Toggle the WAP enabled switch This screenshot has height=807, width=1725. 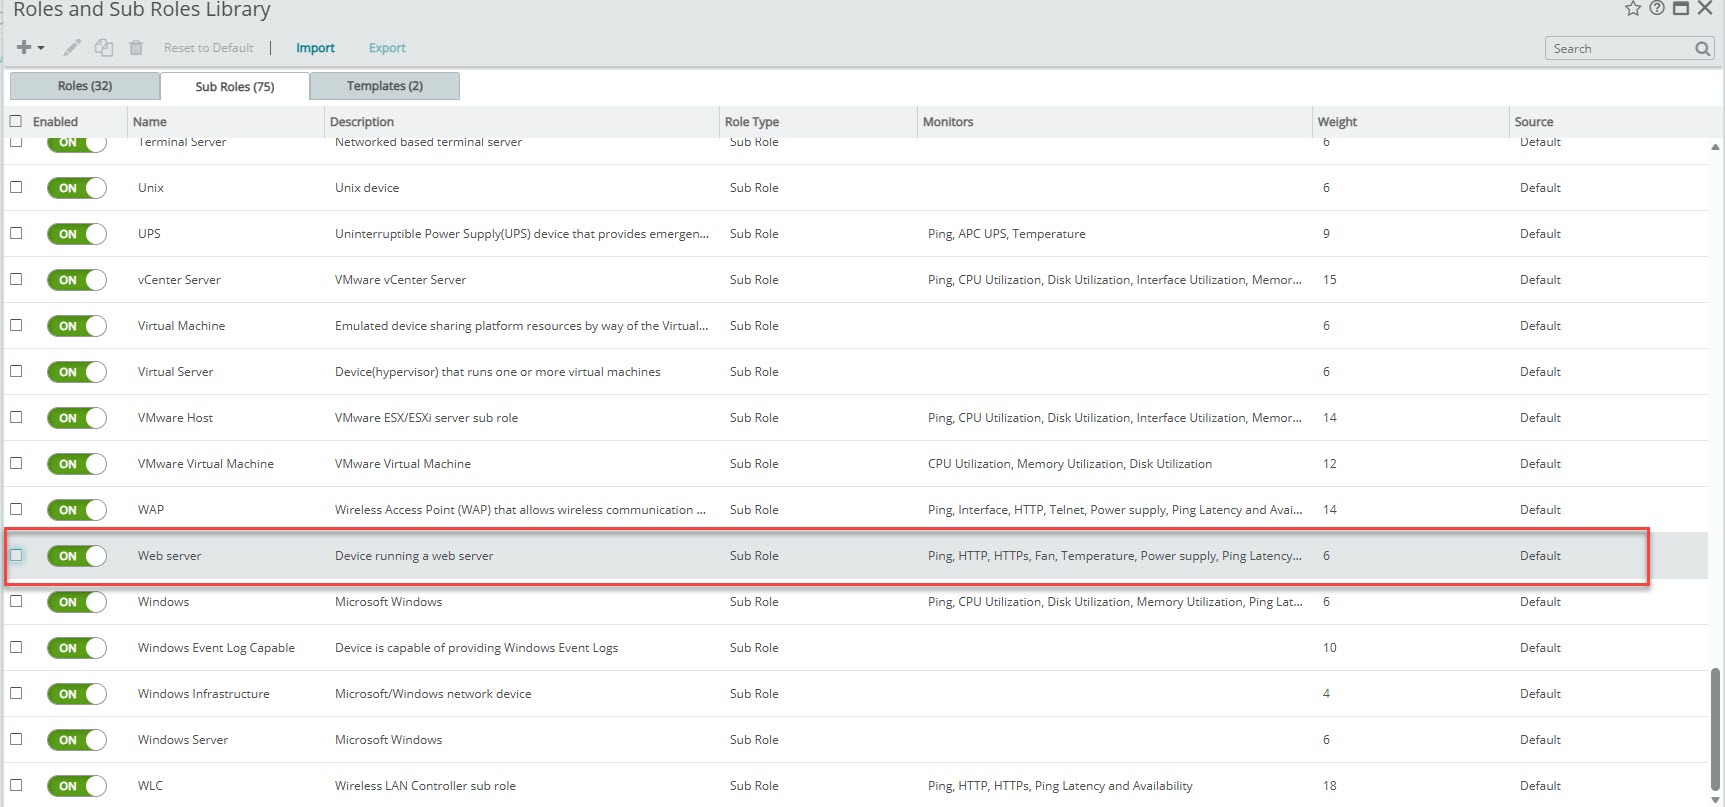77,510
